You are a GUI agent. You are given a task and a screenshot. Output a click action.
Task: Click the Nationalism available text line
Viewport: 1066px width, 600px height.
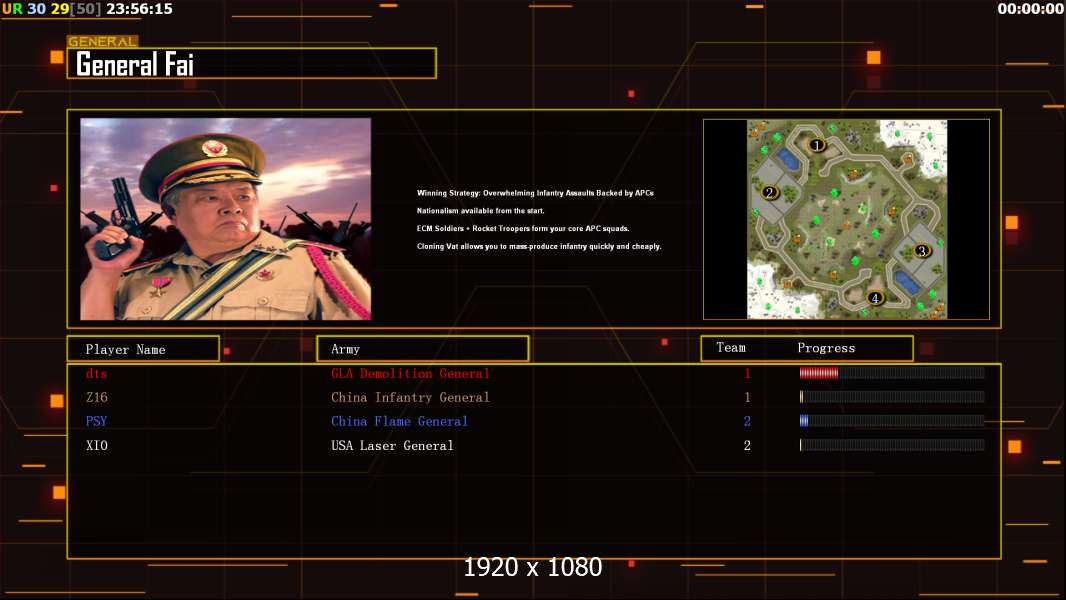click(x=481, y=211)
